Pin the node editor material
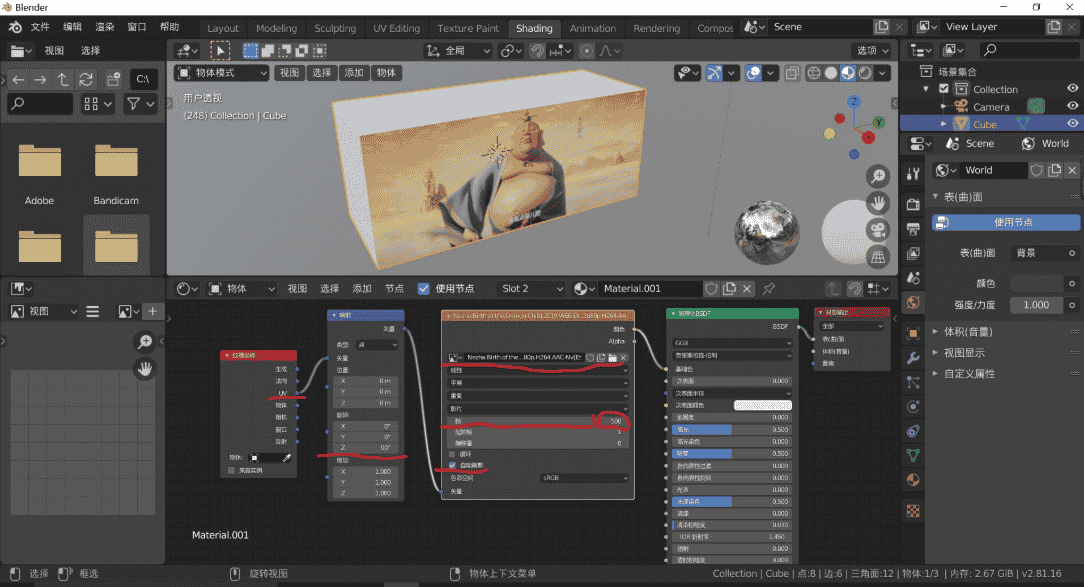The image size is (1084, 587). tap(769, 288)
